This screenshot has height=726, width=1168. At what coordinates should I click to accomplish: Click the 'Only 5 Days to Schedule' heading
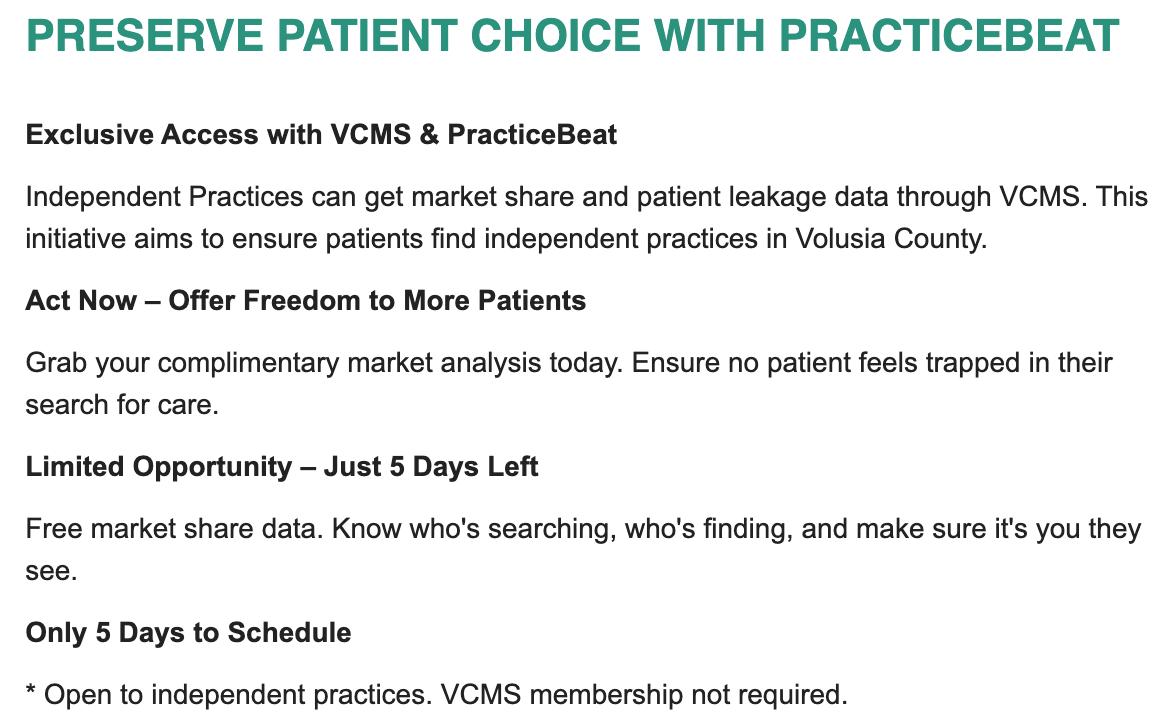pos(188,632)
